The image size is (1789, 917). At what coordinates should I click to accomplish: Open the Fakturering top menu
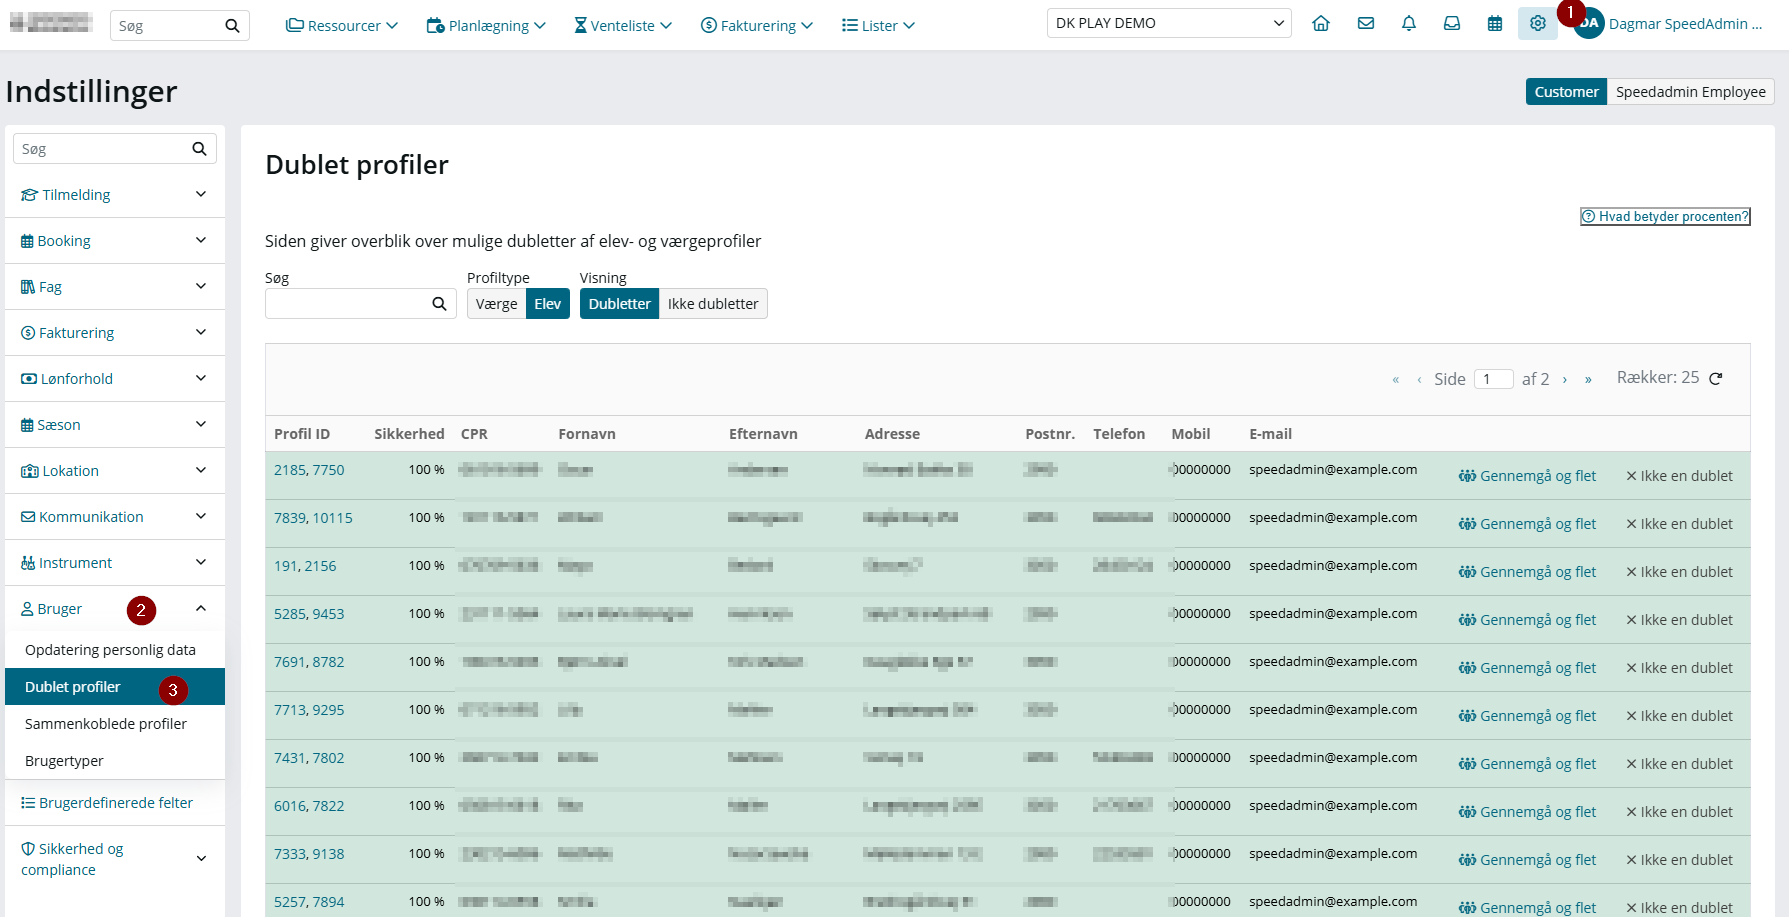[x=757, y=26]
